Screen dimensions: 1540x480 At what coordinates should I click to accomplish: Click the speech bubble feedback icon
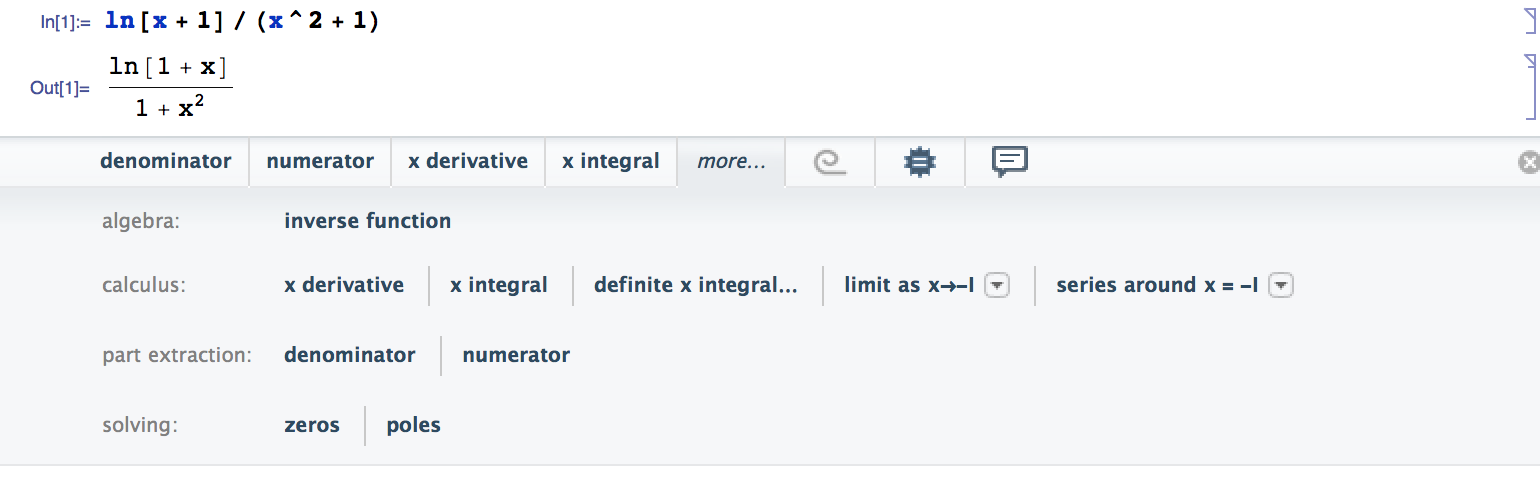1010,161
